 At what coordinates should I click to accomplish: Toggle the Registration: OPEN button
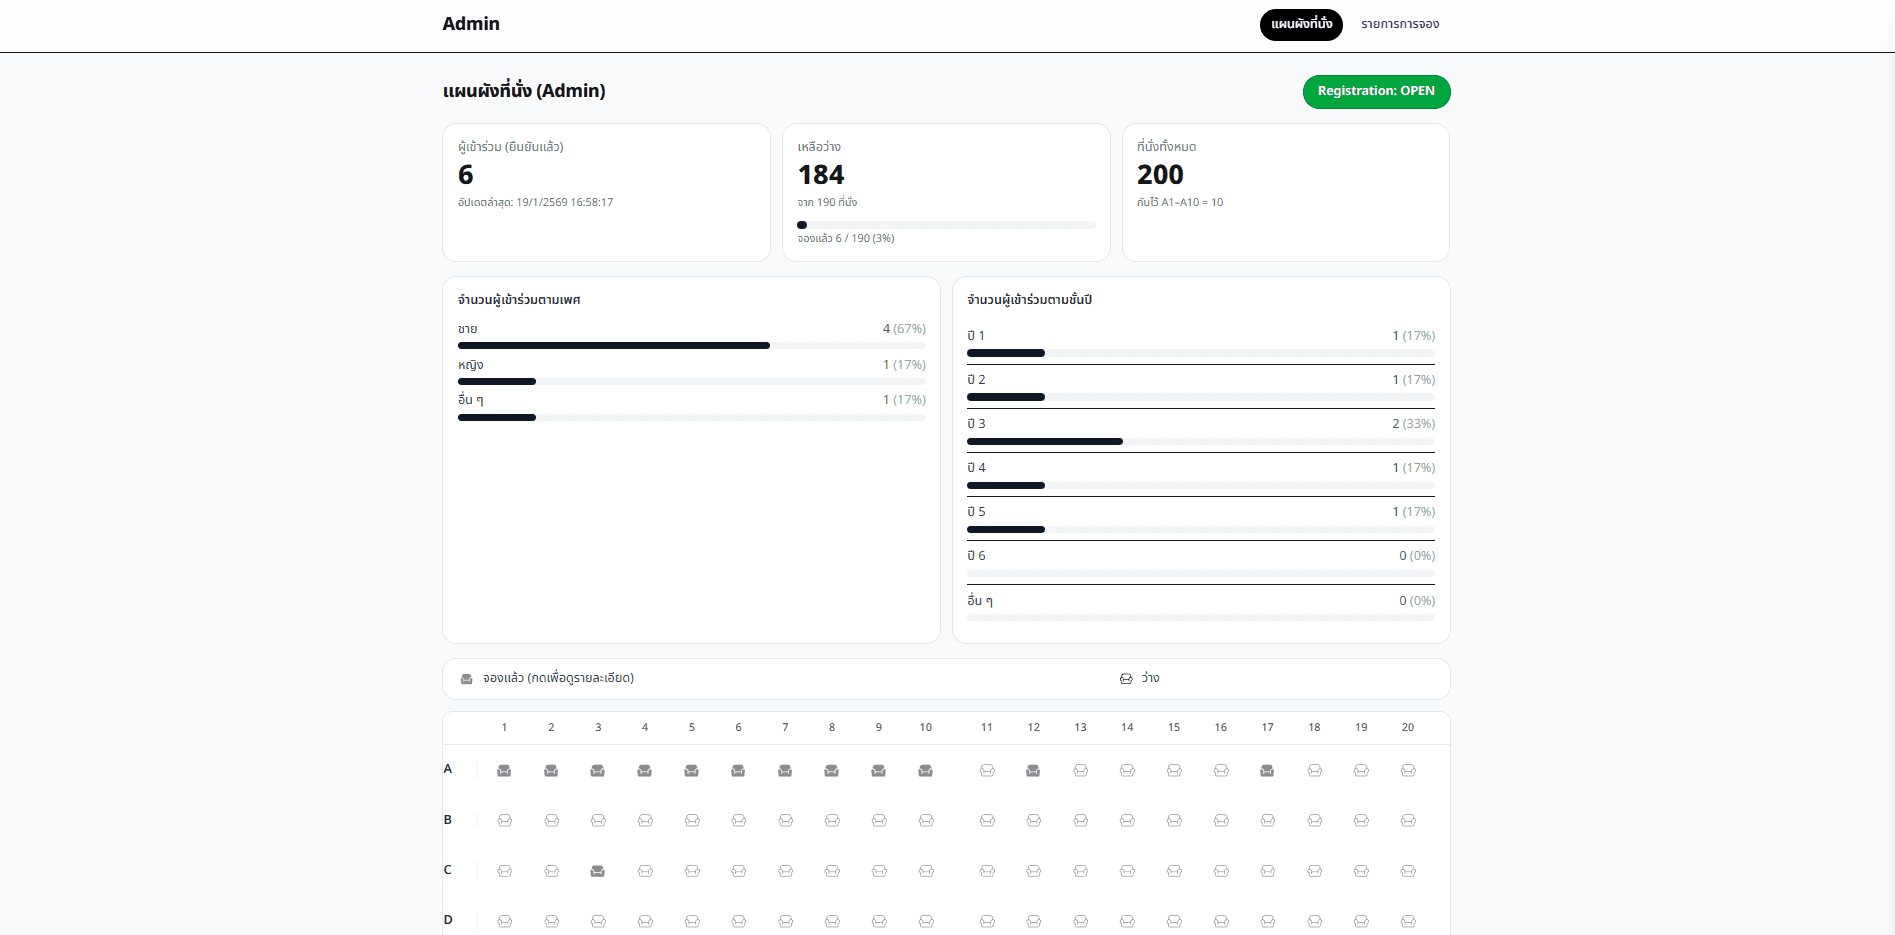[1376, 91]
